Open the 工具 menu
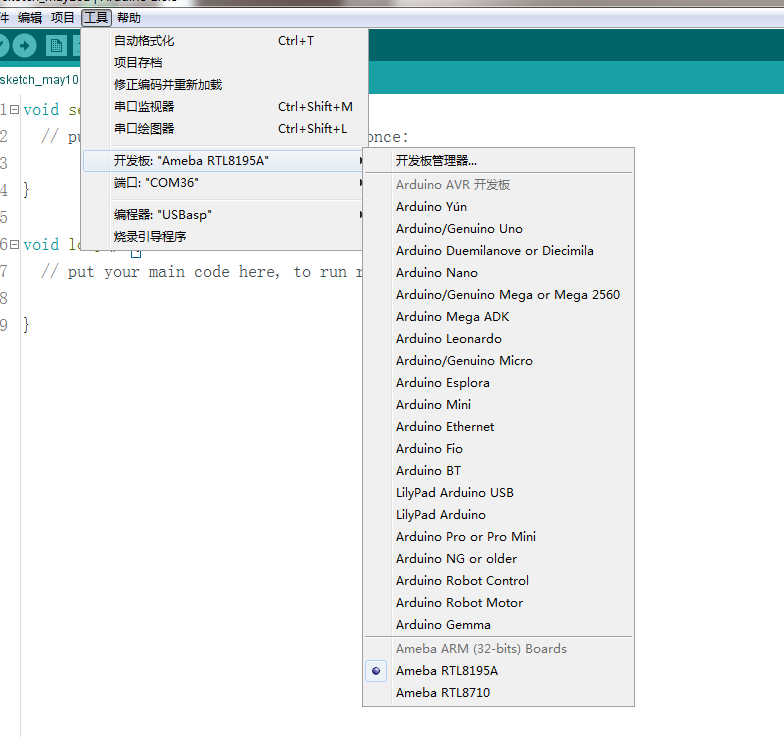 [x=96, y=18]
